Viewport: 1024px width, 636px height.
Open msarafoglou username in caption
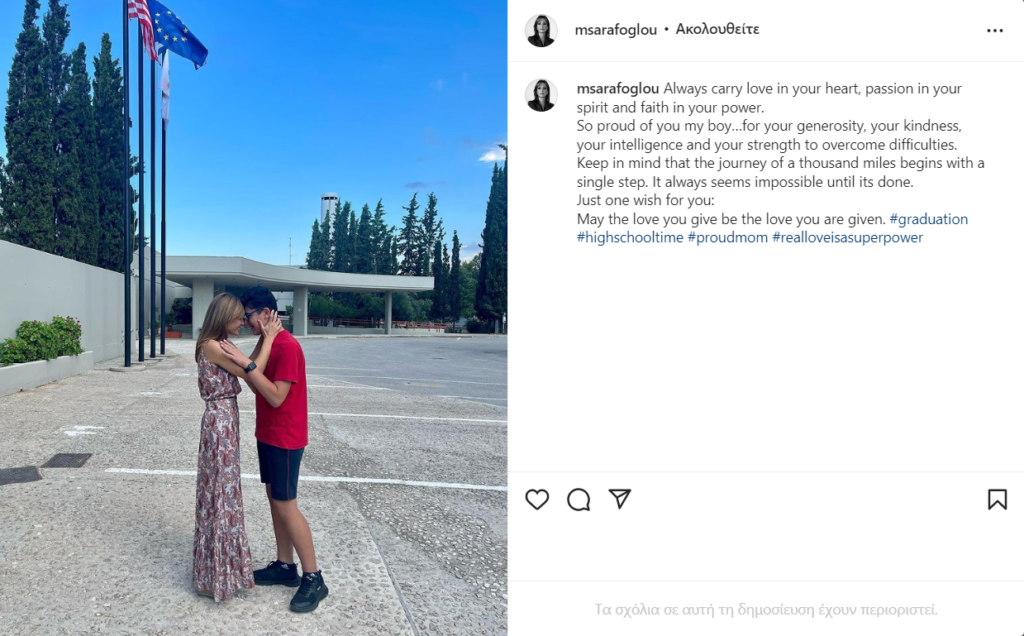(x=618, y=89)
